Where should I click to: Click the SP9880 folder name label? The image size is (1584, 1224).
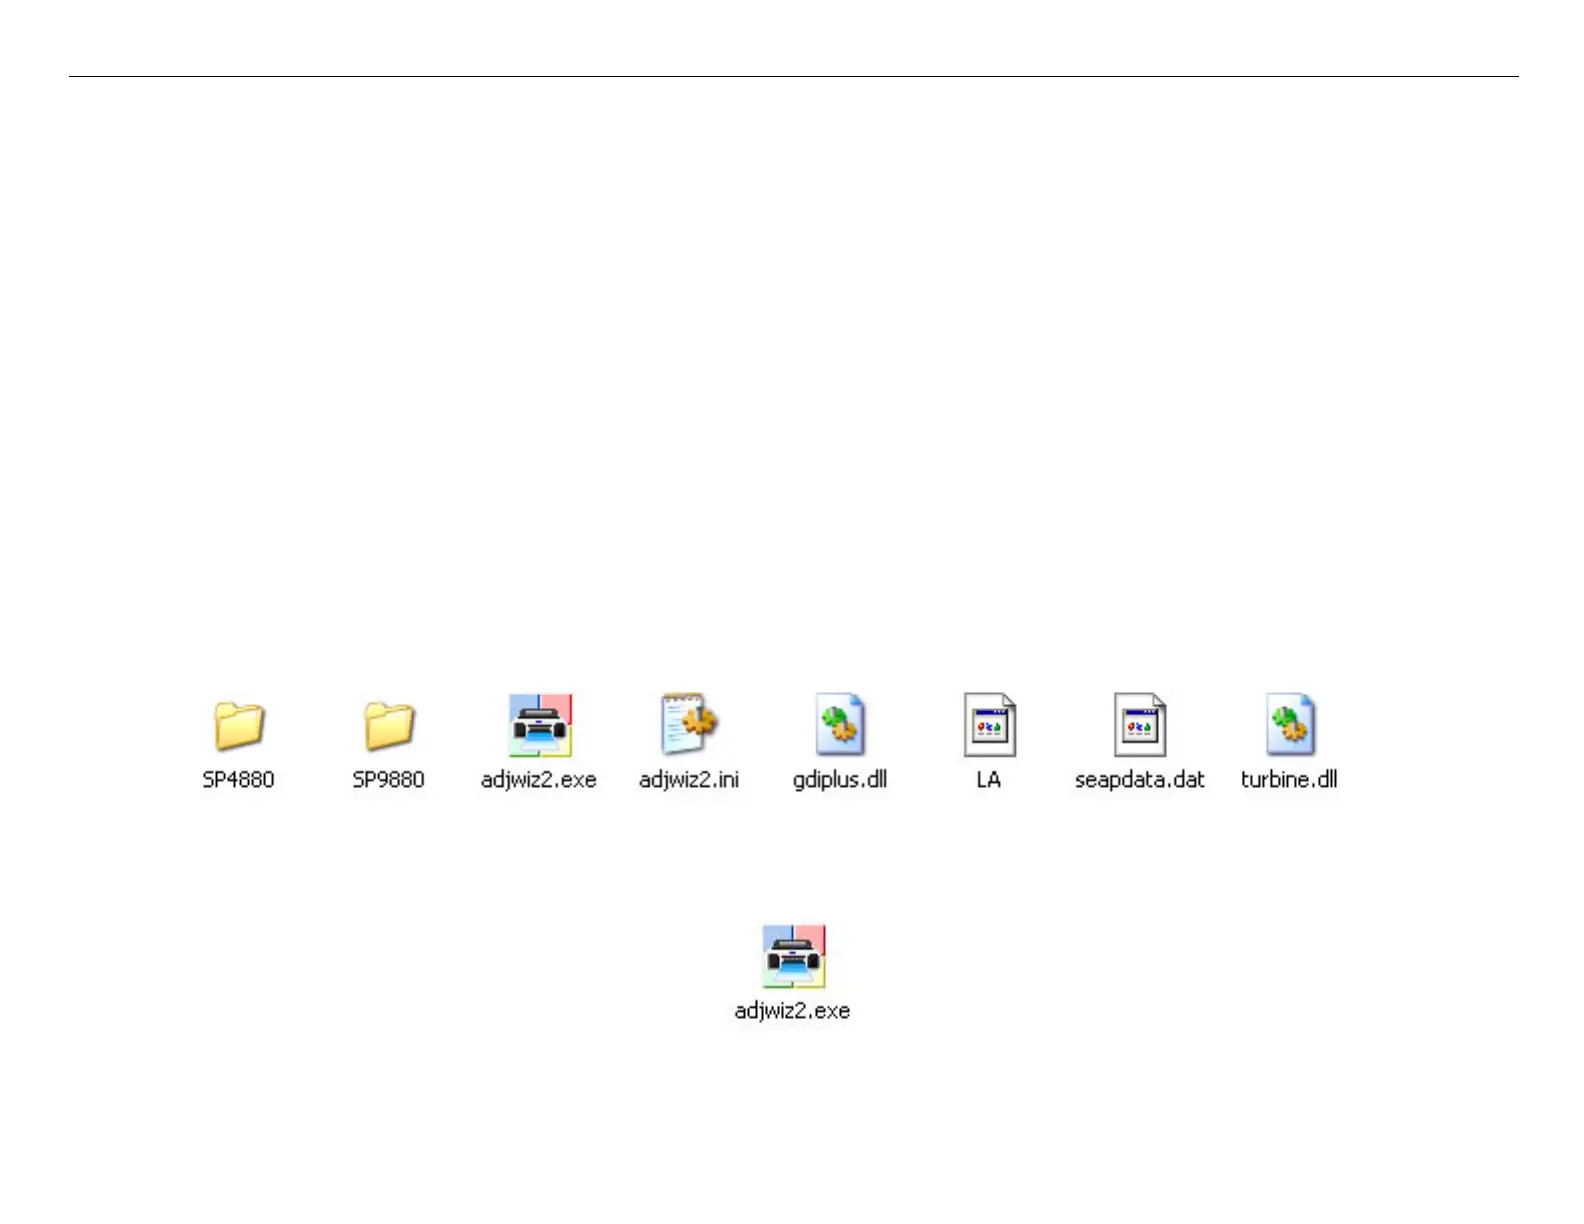click(x=388, y=780)
